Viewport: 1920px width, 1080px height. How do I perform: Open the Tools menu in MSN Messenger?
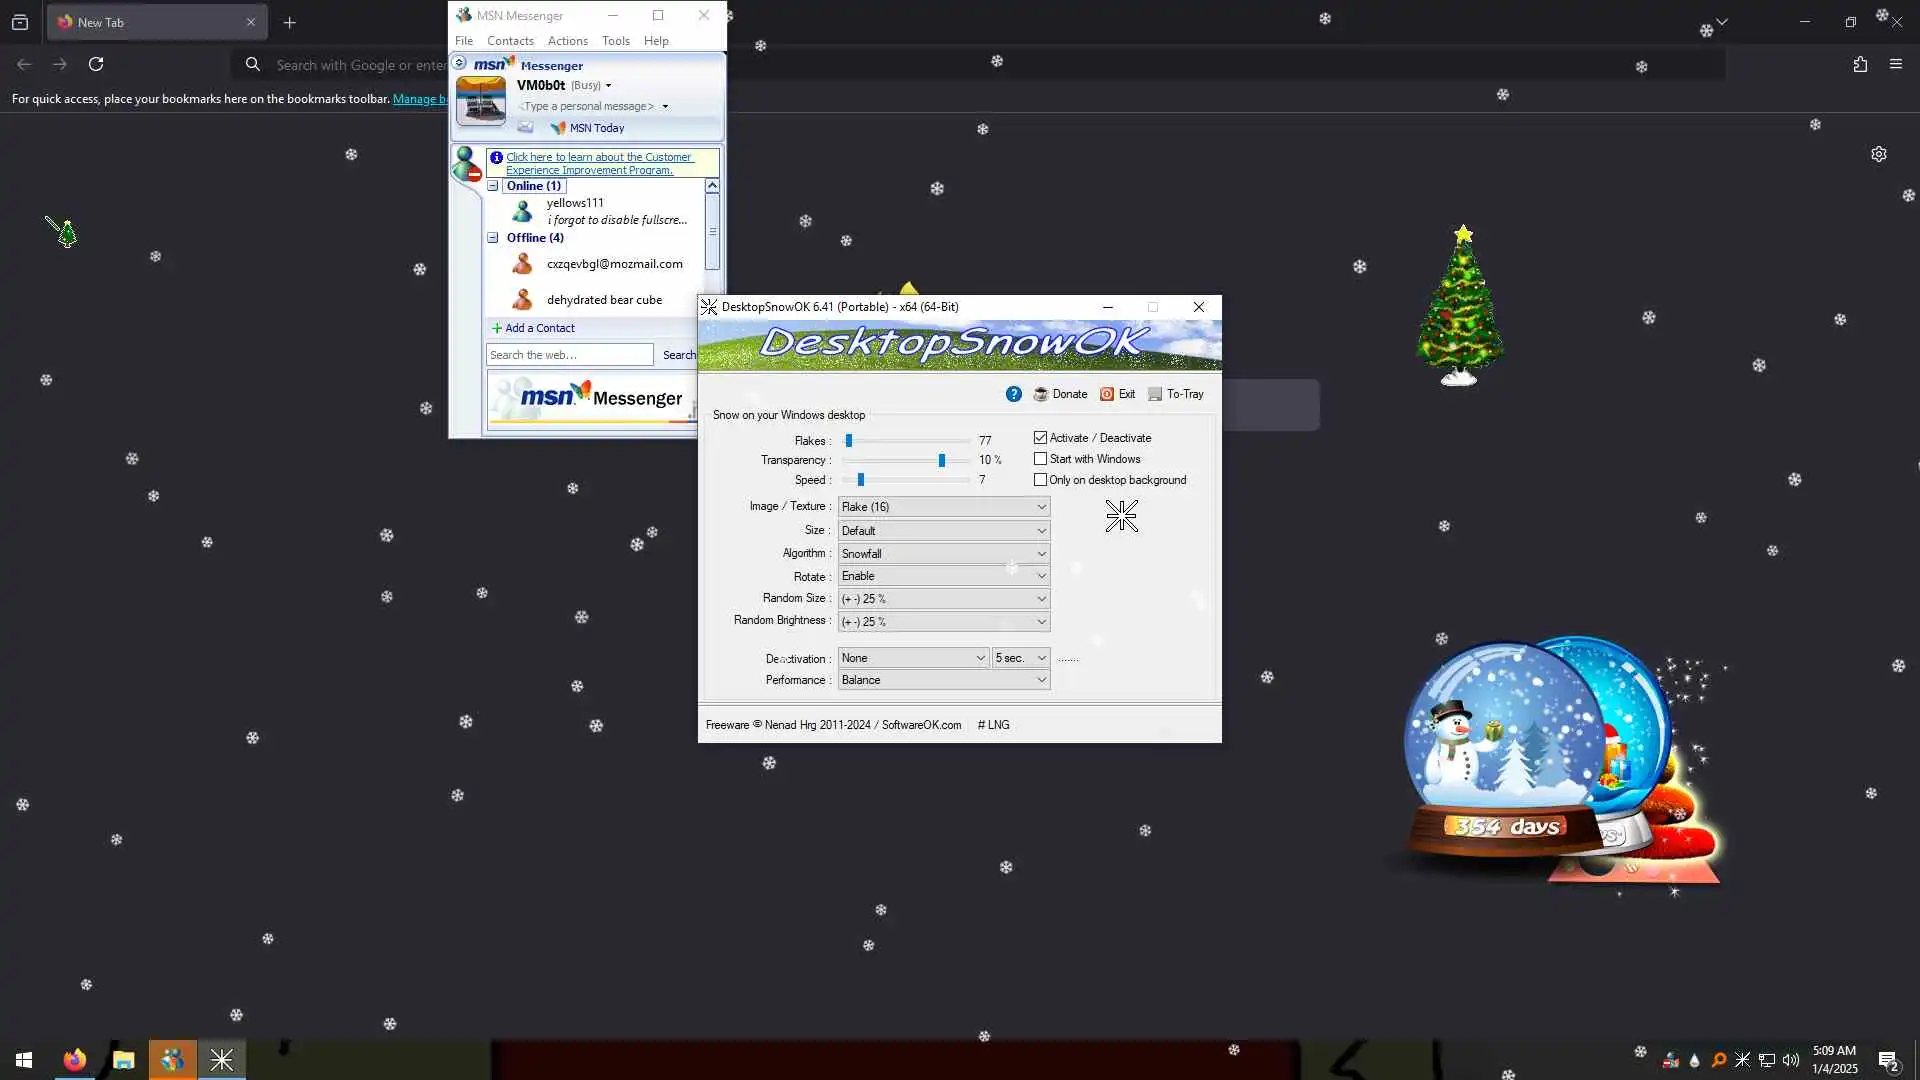615,41
